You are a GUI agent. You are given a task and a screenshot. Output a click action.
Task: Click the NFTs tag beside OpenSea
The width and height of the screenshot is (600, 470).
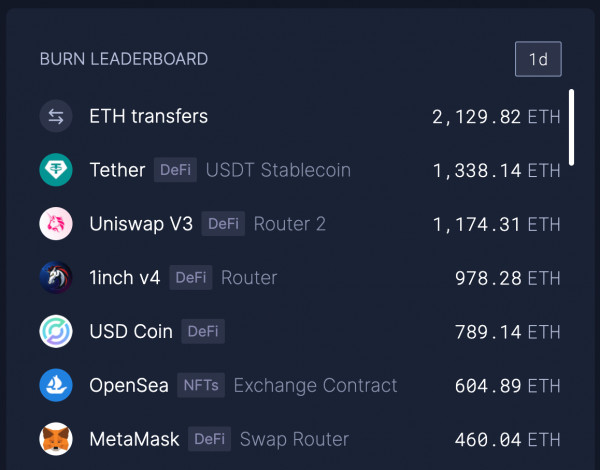200,385
